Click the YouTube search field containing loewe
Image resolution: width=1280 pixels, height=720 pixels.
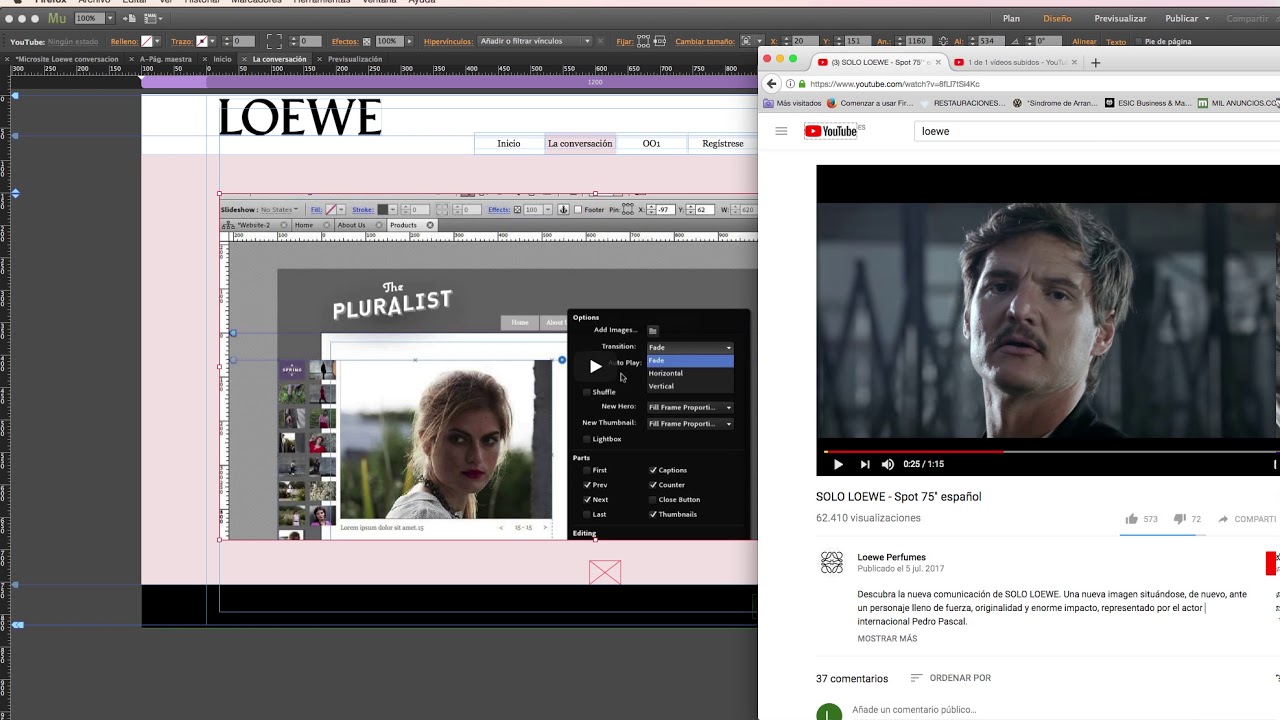click(x=1097, y=131)
